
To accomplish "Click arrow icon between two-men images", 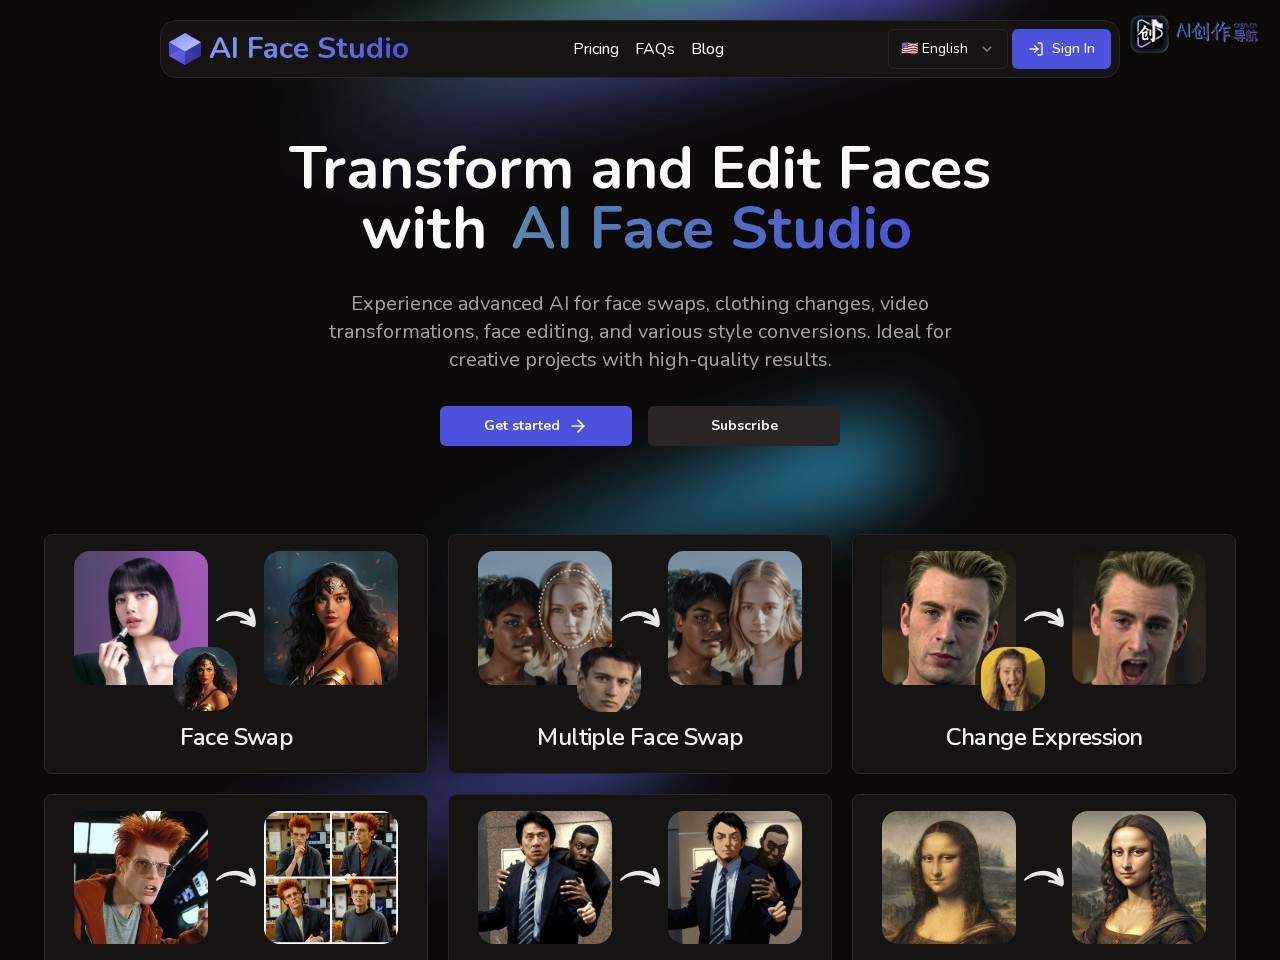I will (640, 877).
